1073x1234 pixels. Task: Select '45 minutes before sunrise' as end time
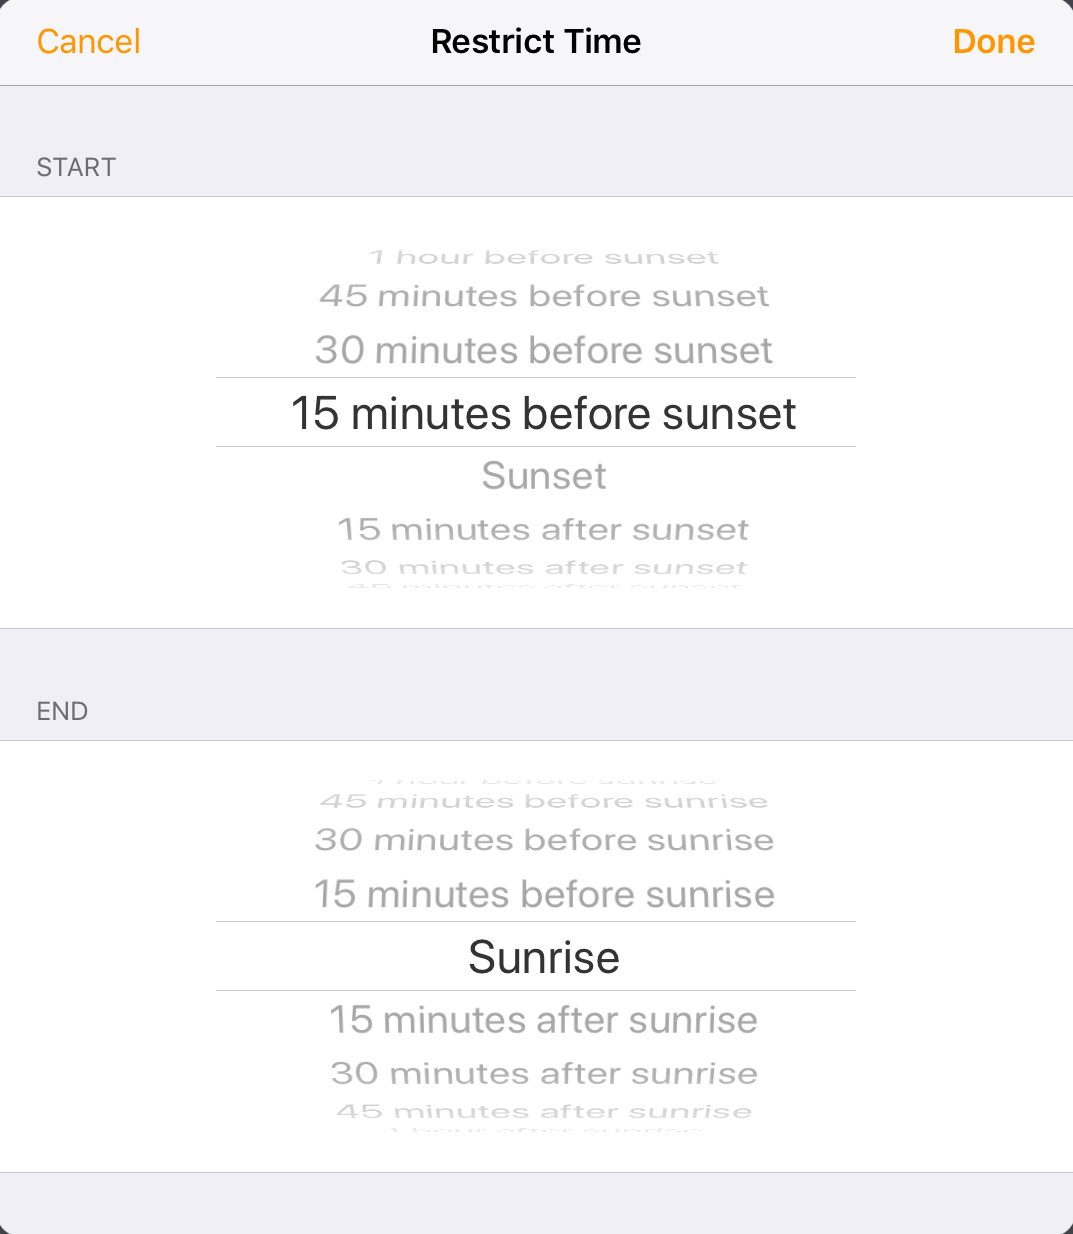pyautogui.click(x=544, y=800)
